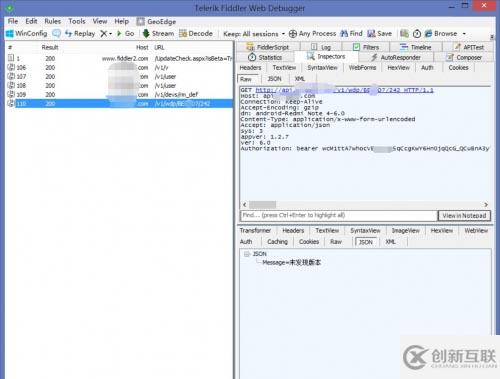Screen dimensions: 500x379
Task: Click the Find text input field
Action: (338, 215)
